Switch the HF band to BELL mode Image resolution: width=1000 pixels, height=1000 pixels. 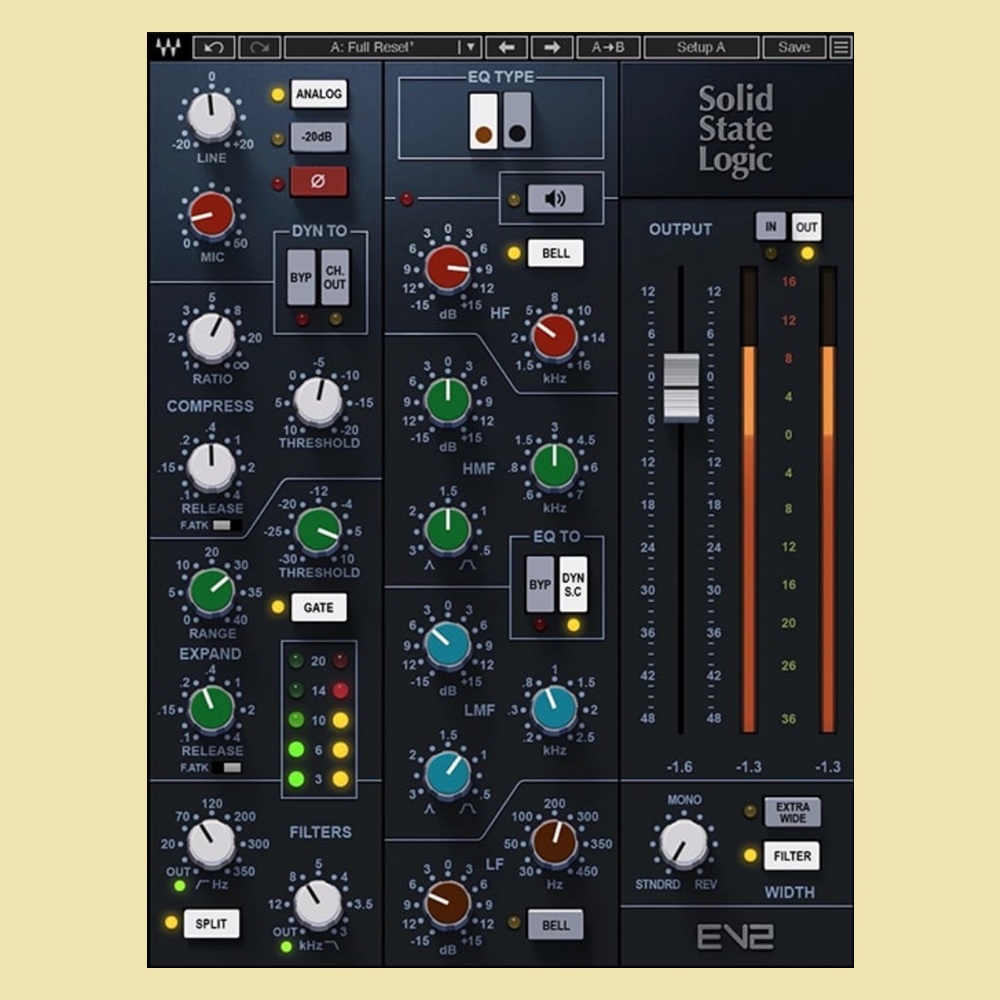pyautogui.click(x=554, y=252)
